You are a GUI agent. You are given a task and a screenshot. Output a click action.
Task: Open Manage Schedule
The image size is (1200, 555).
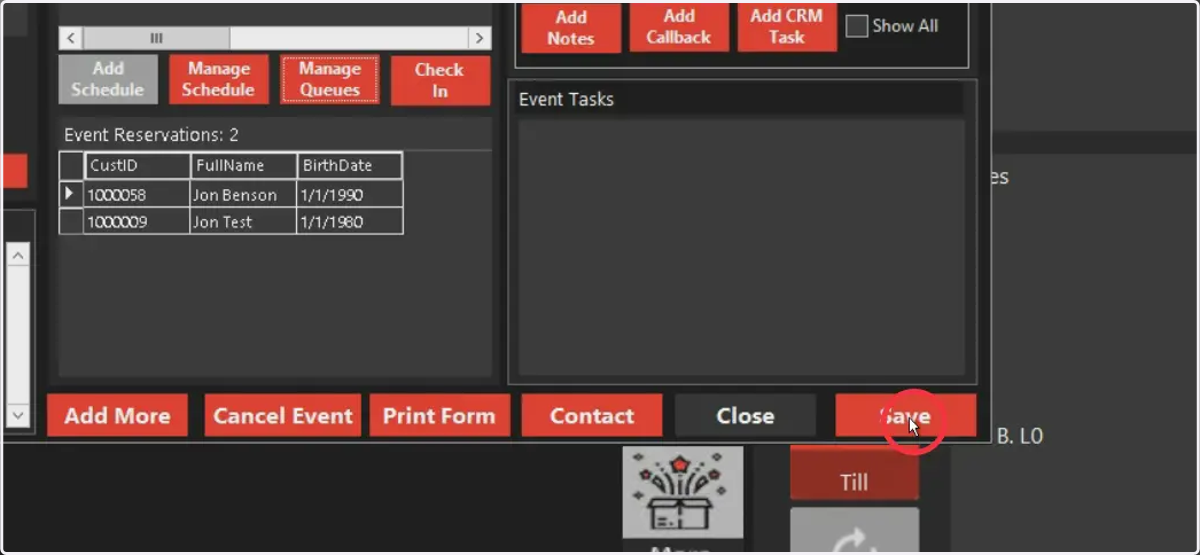point(218,79)
